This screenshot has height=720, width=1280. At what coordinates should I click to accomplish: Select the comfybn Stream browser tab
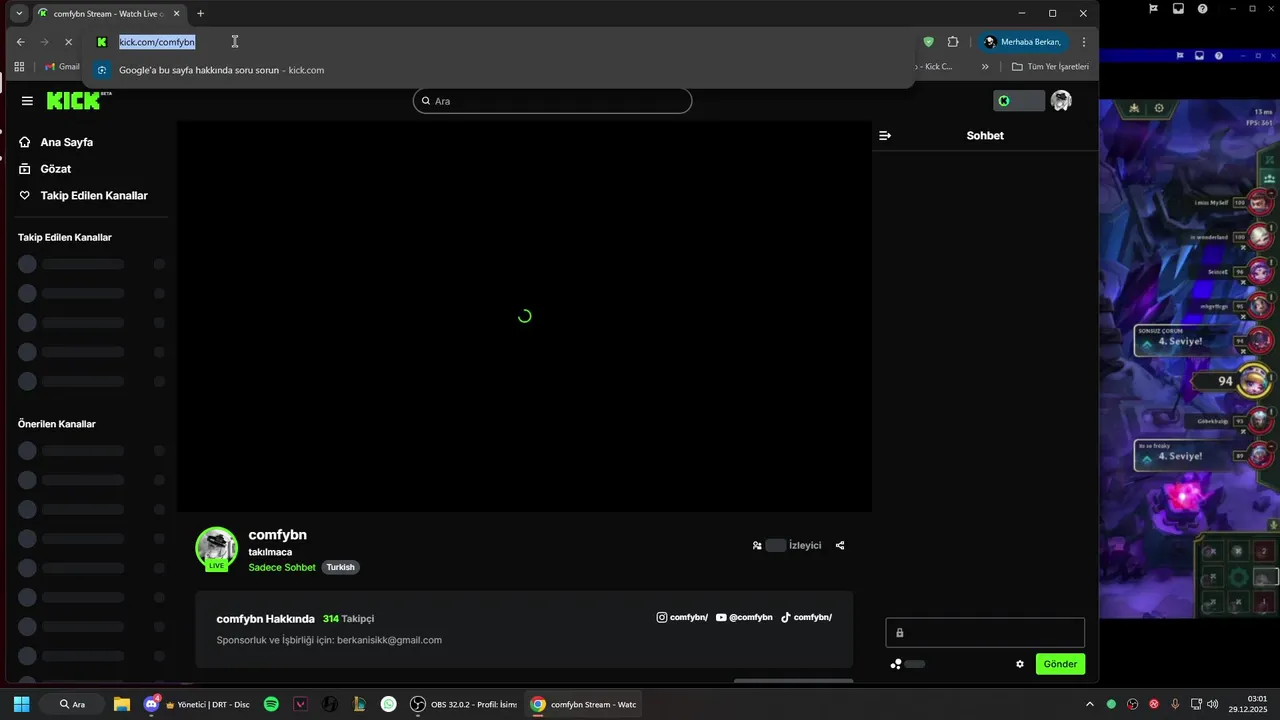pyautogui.click(x=110, y=14)
